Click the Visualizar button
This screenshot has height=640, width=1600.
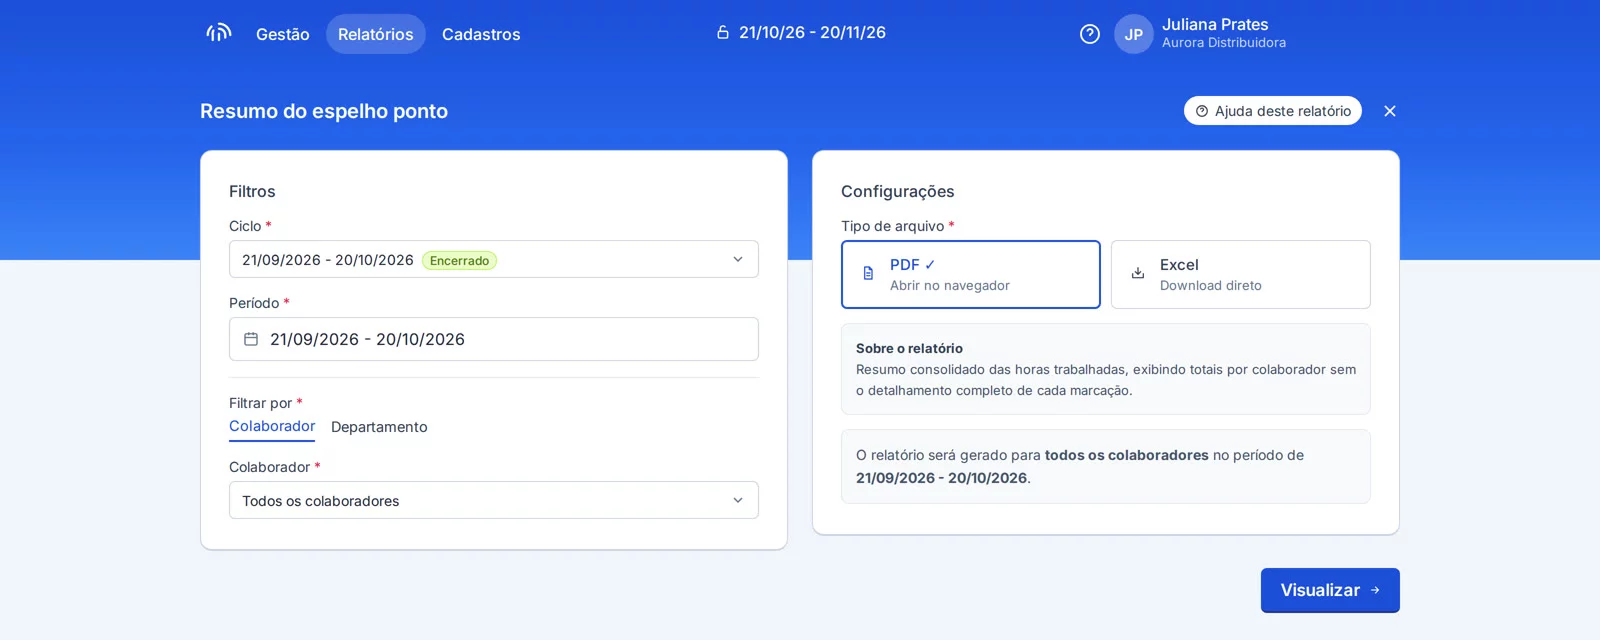coord(1330,590)
